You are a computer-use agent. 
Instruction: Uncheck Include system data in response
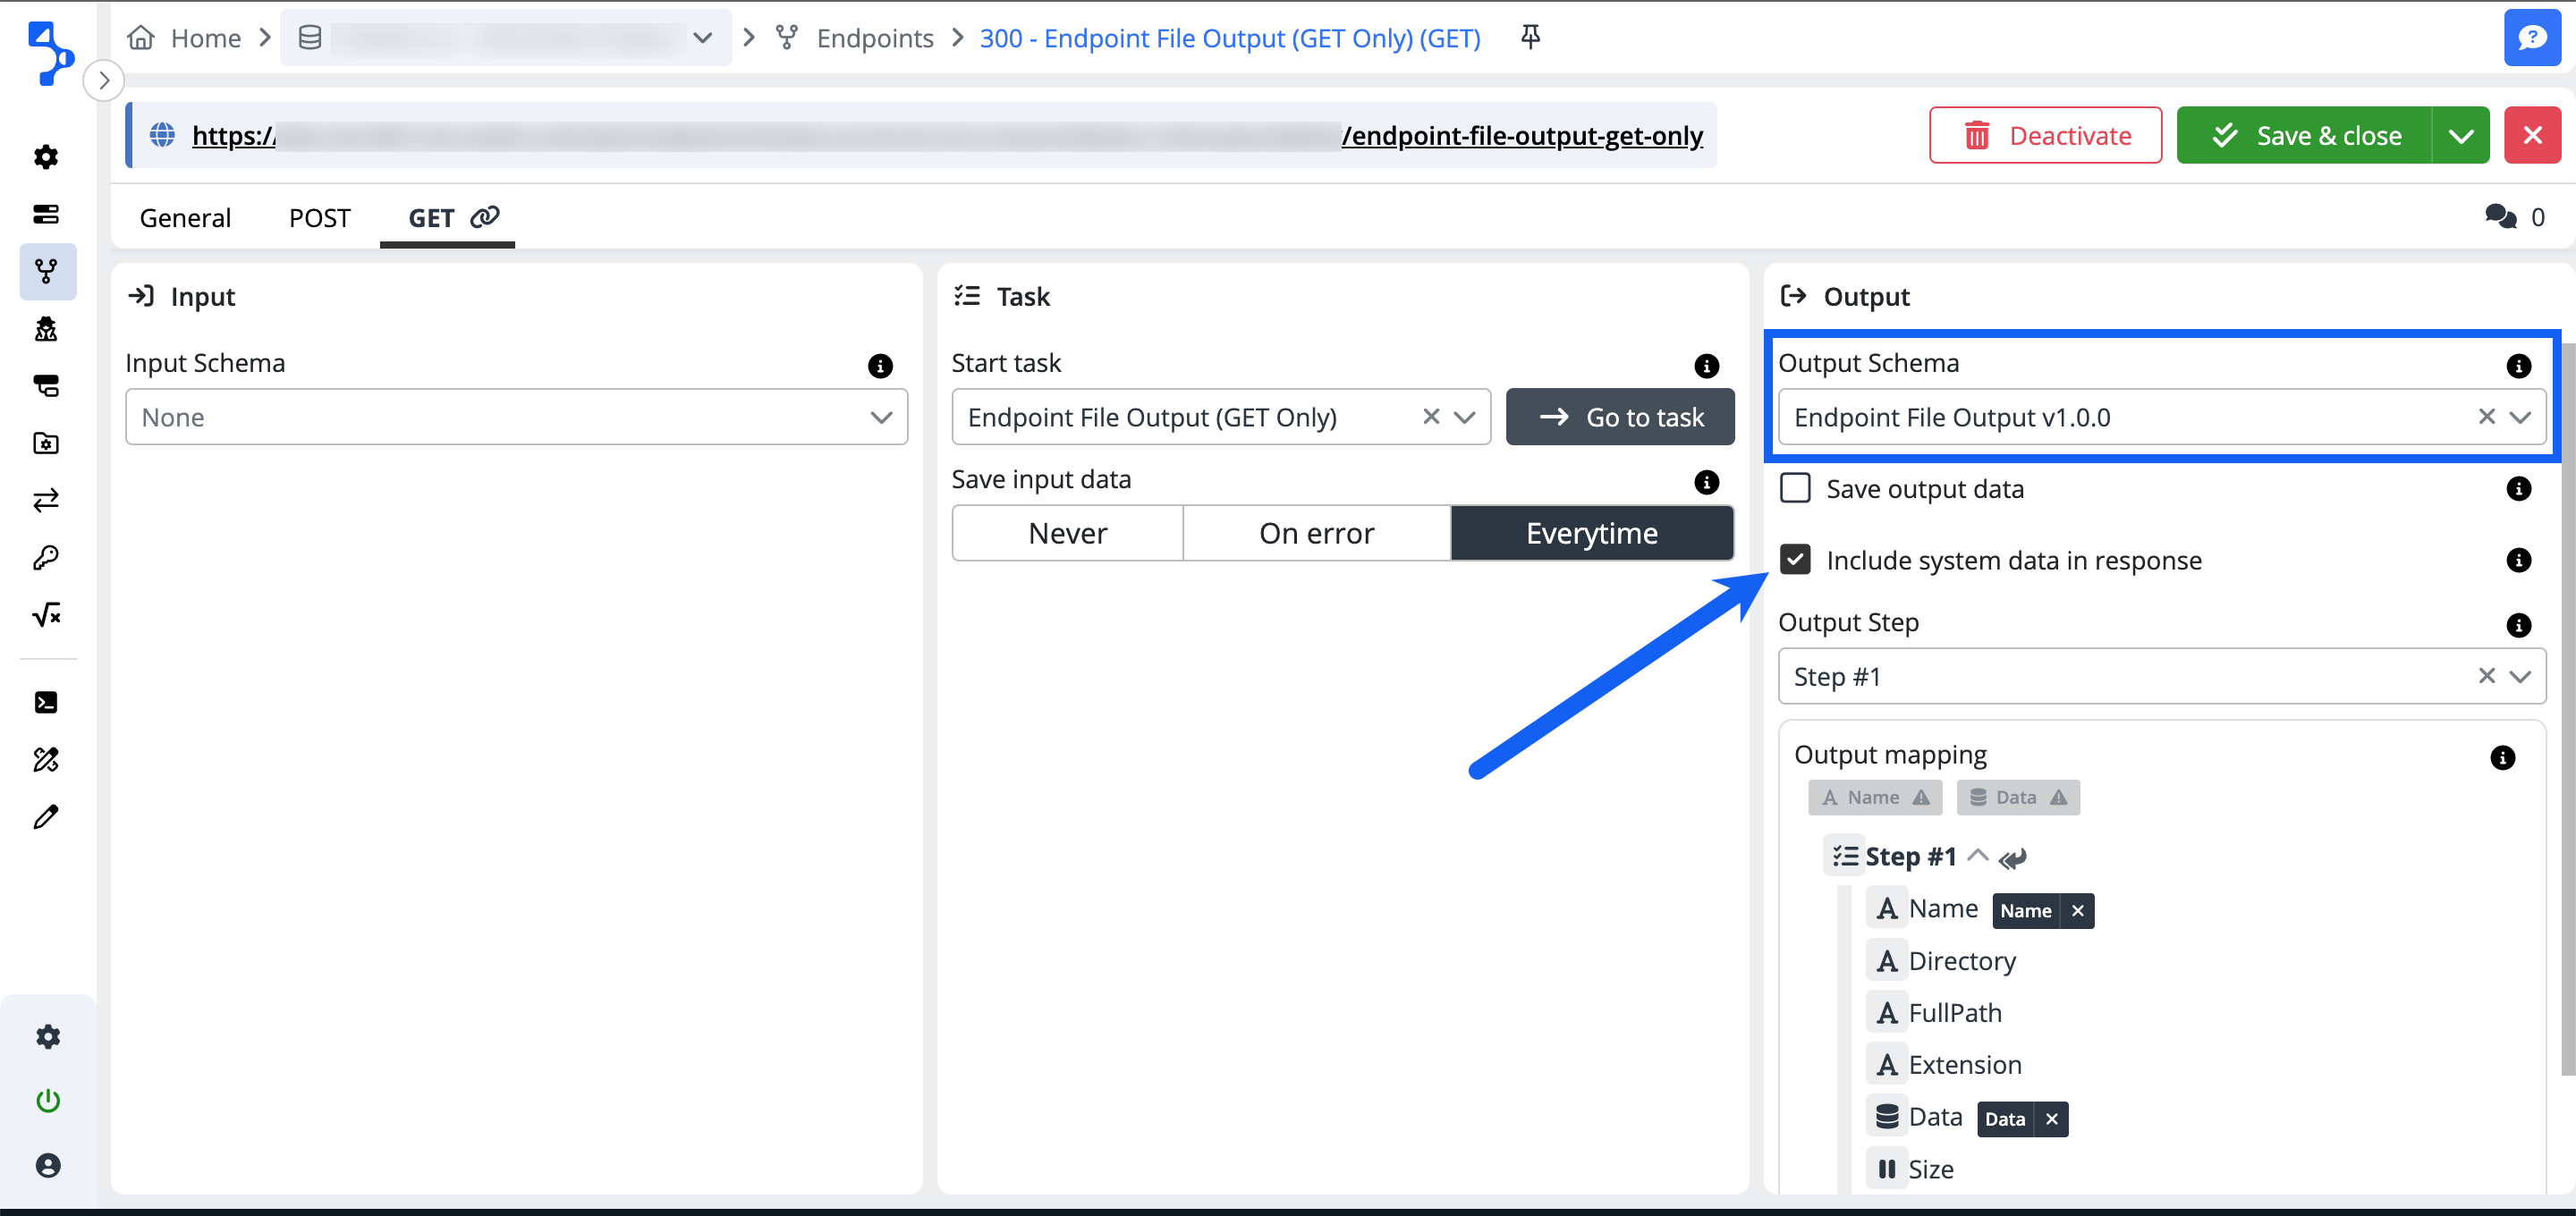[x=1795, y=559]
